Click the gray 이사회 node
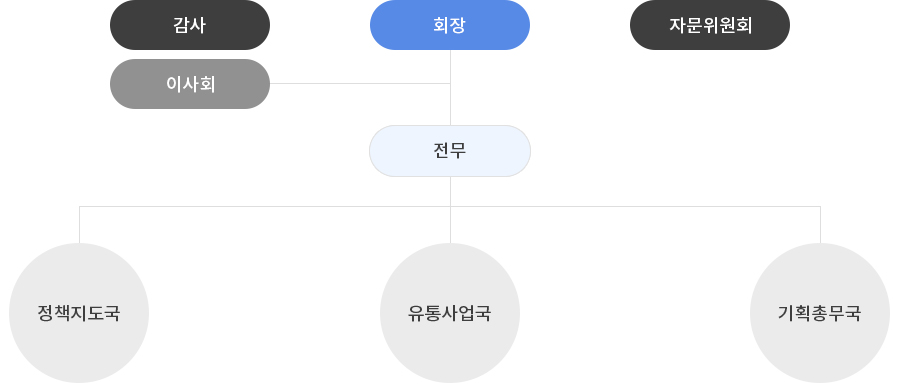The image size is (900, 386). pyautogui.click(x=190, y=84)
